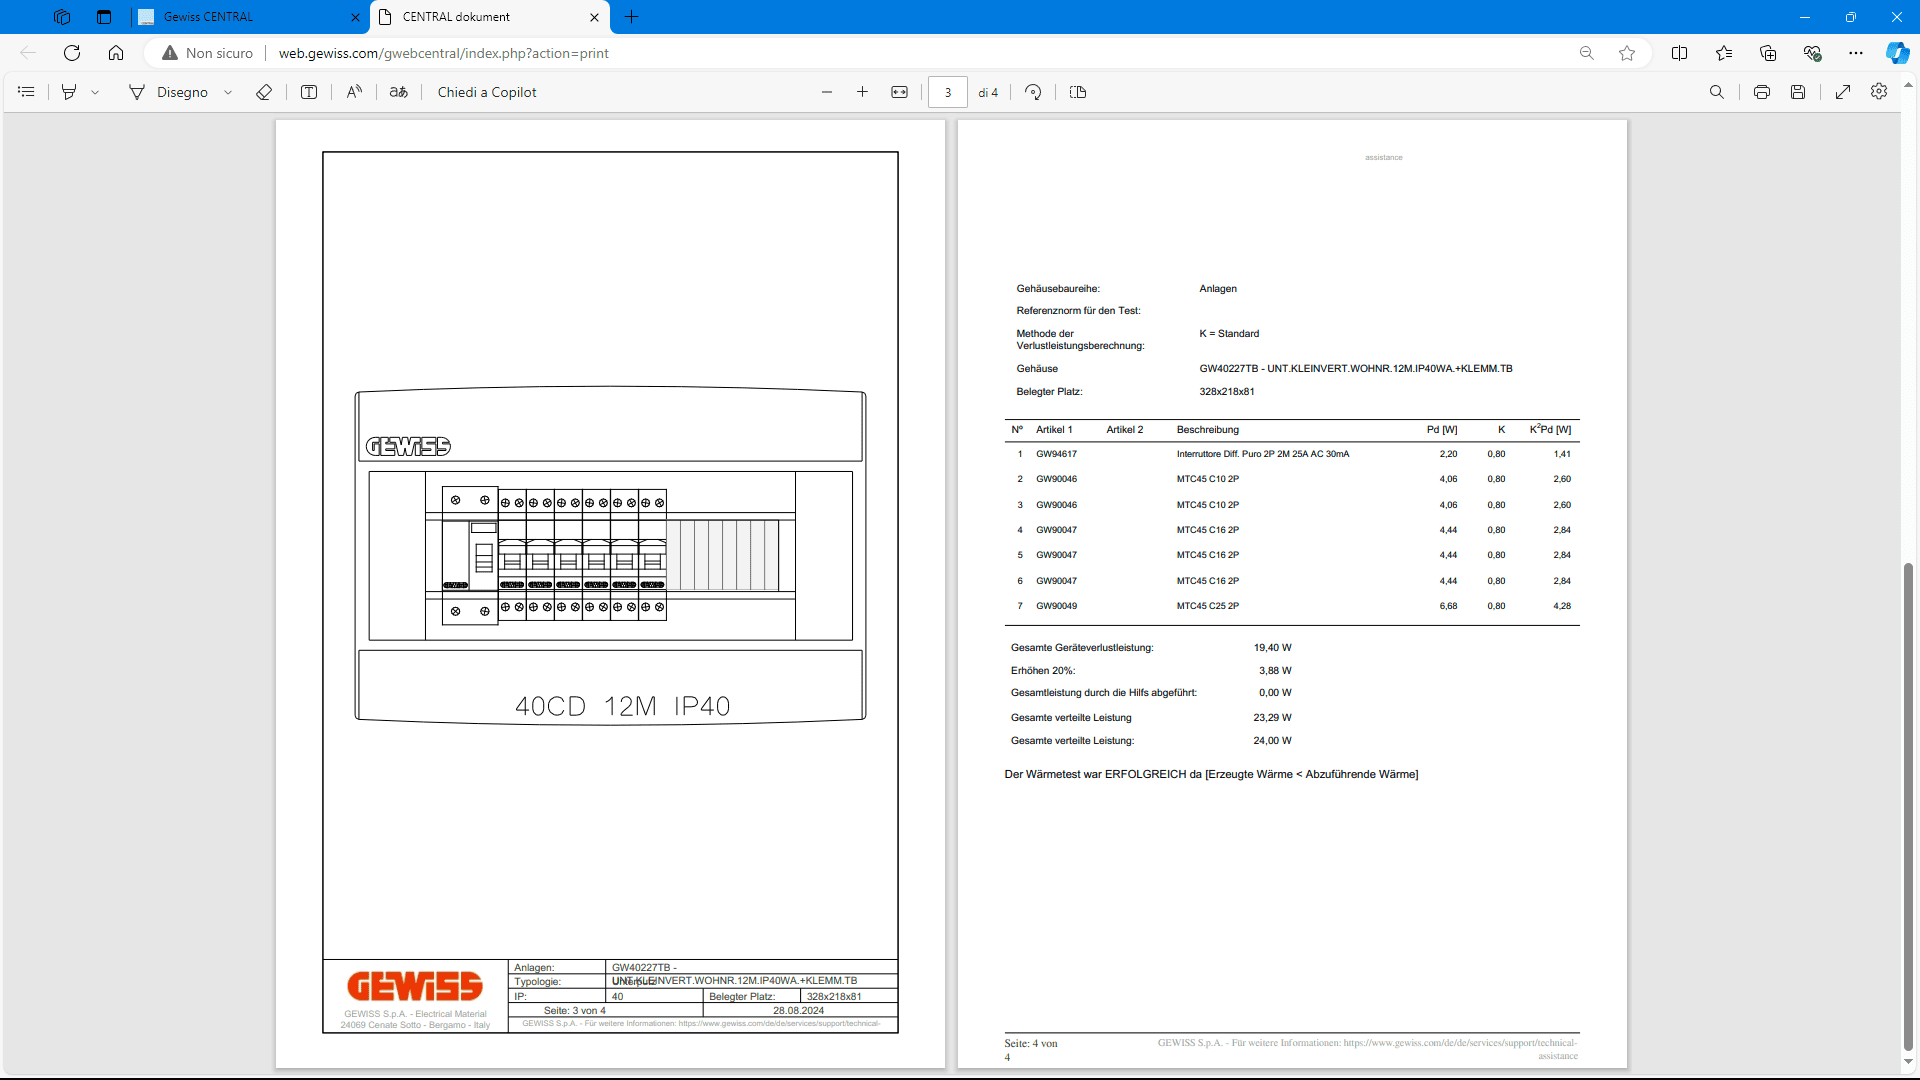Screen dimensions: 1920x1080
Task: Open the Copilot sidebar
Action: coord(1897,53)
